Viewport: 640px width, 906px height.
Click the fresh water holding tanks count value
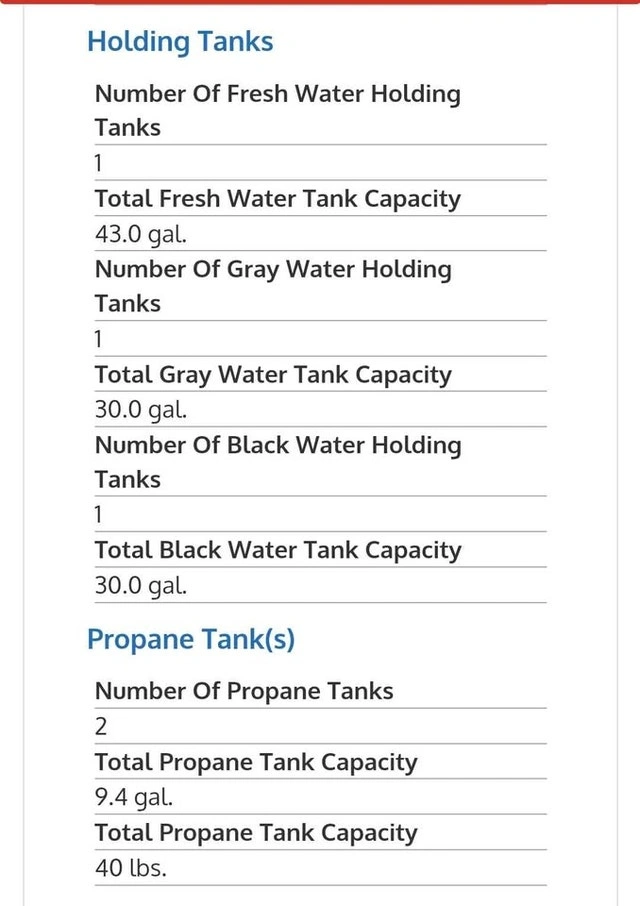pos(100,163)
